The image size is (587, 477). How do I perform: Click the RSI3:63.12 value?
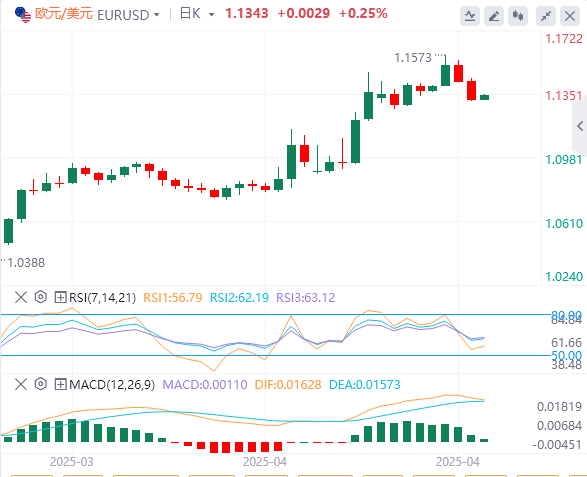(305, 298)
